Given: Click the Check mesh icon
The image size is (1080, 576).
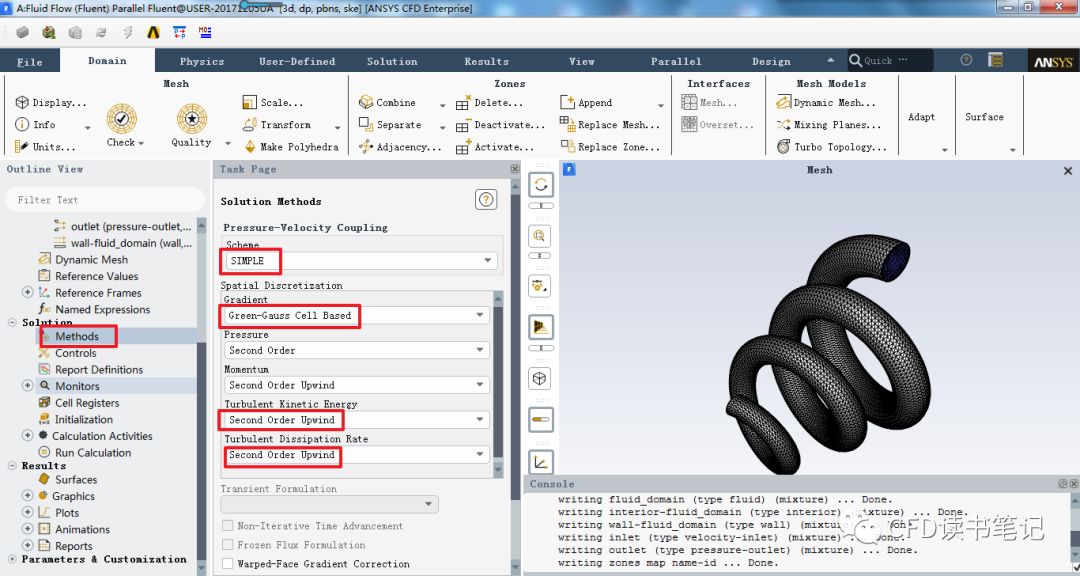Looking at the screenshot, I should [x=122, y=119].
